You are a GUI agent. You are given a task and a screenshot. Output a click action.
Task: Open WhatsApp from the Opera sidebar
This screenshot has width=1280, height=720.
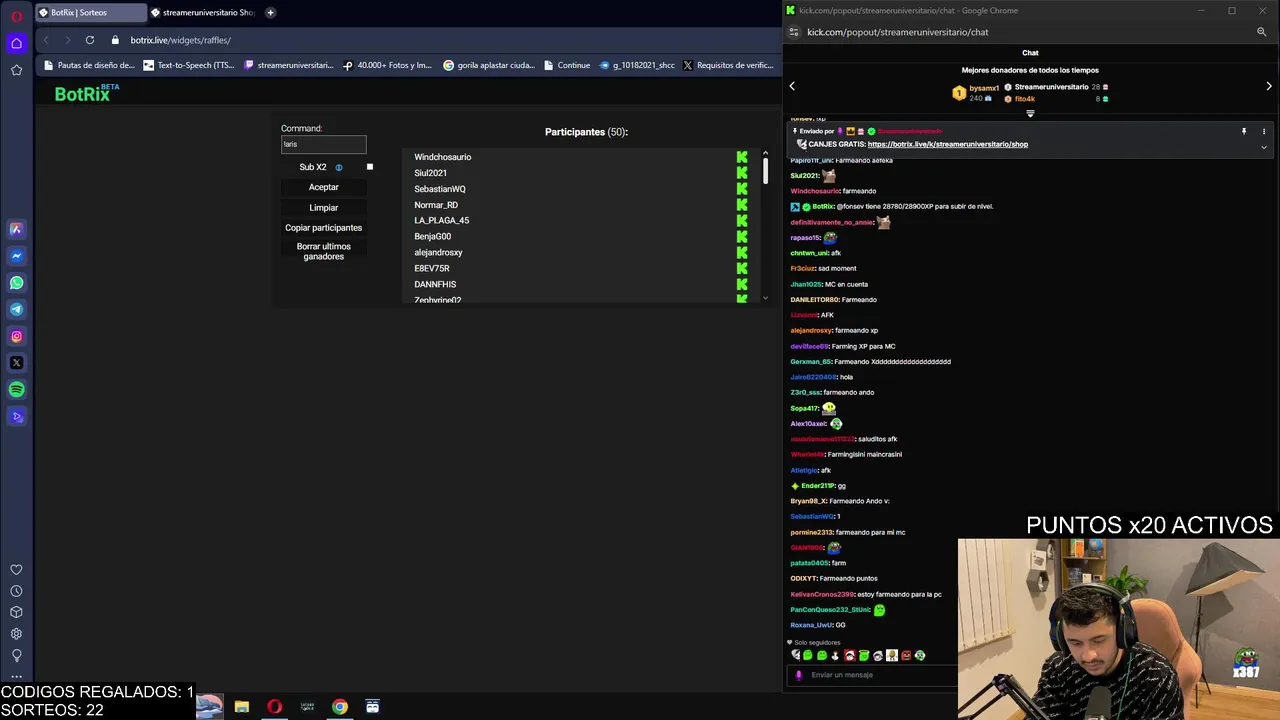[x=16, y=283]
